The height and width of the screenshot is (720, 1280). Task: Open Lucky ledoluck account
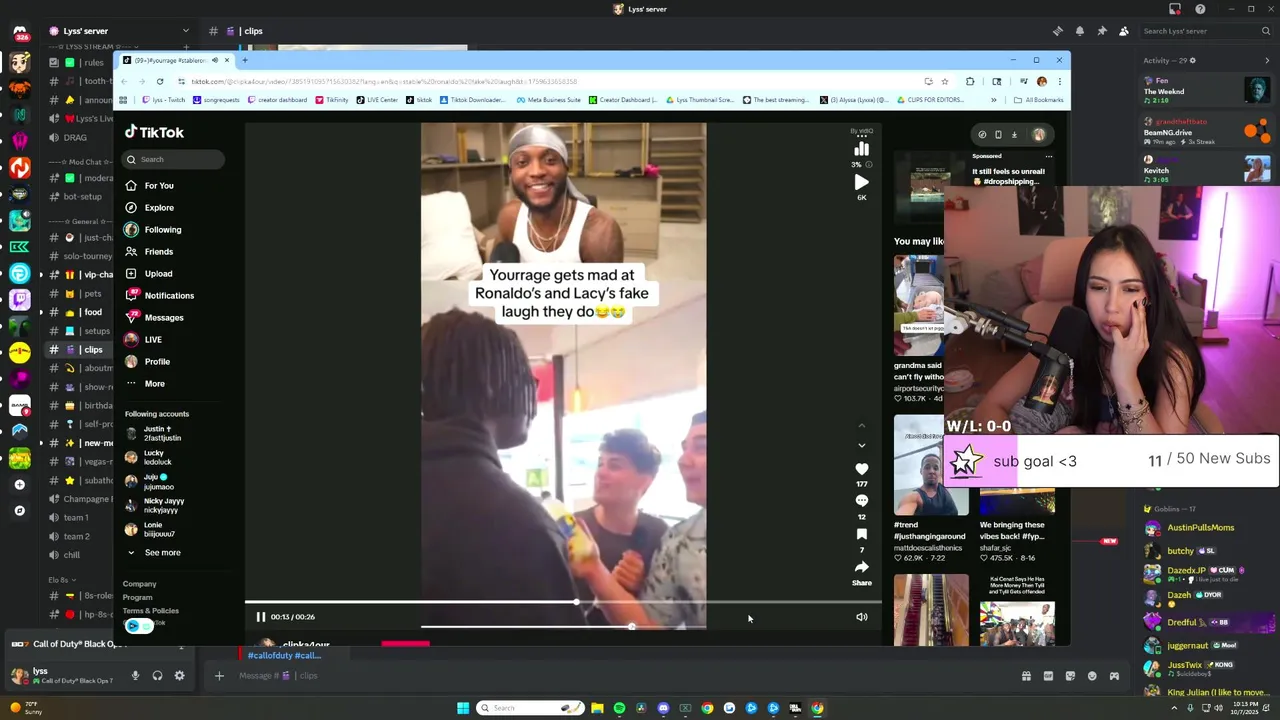(x=149, y=457)
